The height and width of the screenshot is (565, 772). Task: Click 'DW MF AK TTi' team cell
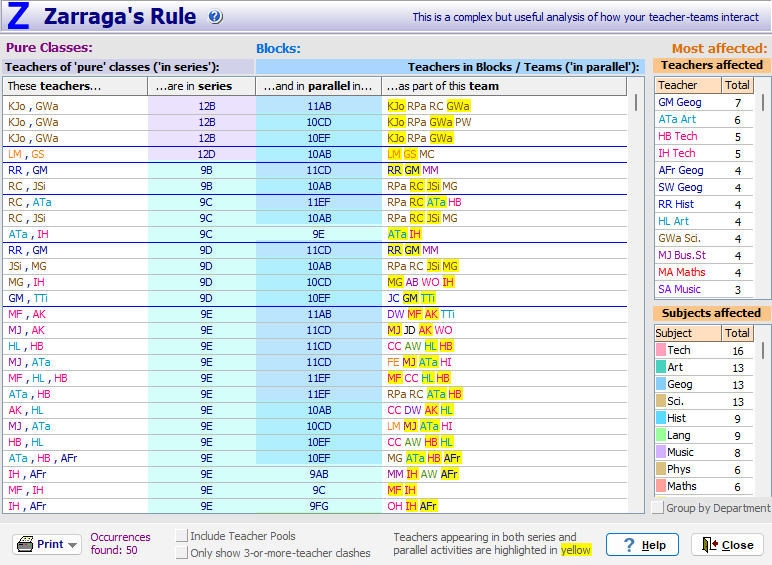pyautogui.click(x=504, y=314)
